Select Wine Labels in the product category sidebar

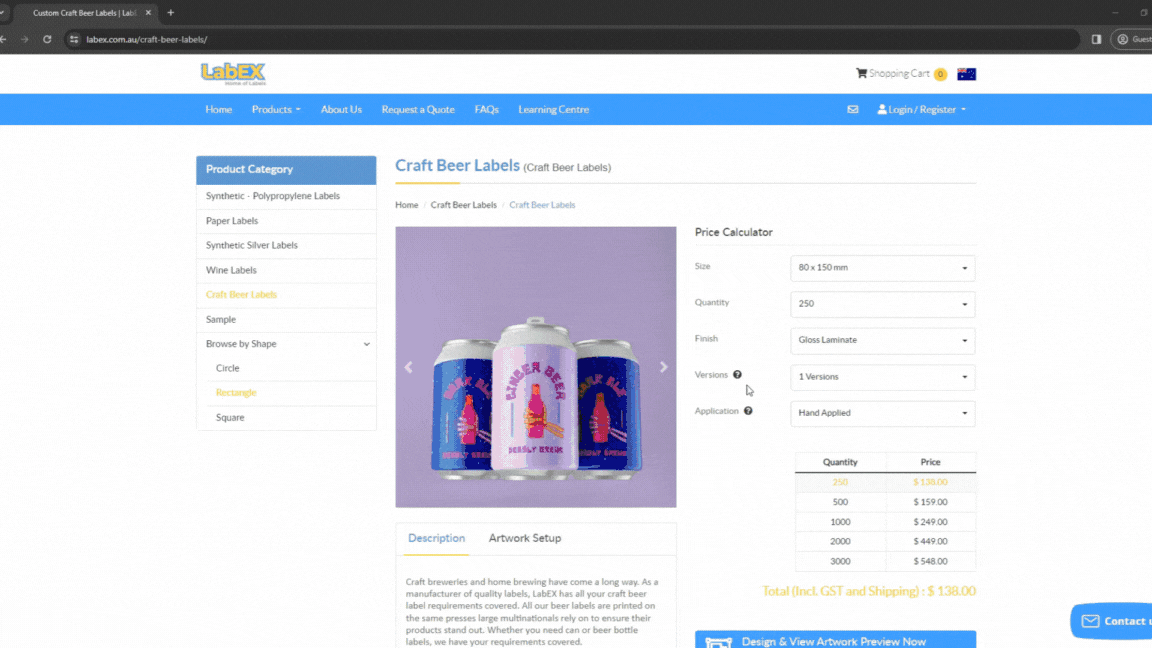(231, 270)
